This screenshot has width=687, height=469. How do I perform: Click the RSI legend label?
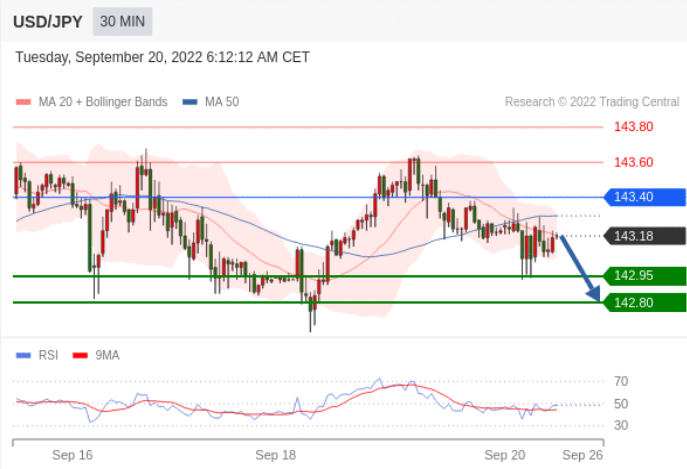coord(48,355)
